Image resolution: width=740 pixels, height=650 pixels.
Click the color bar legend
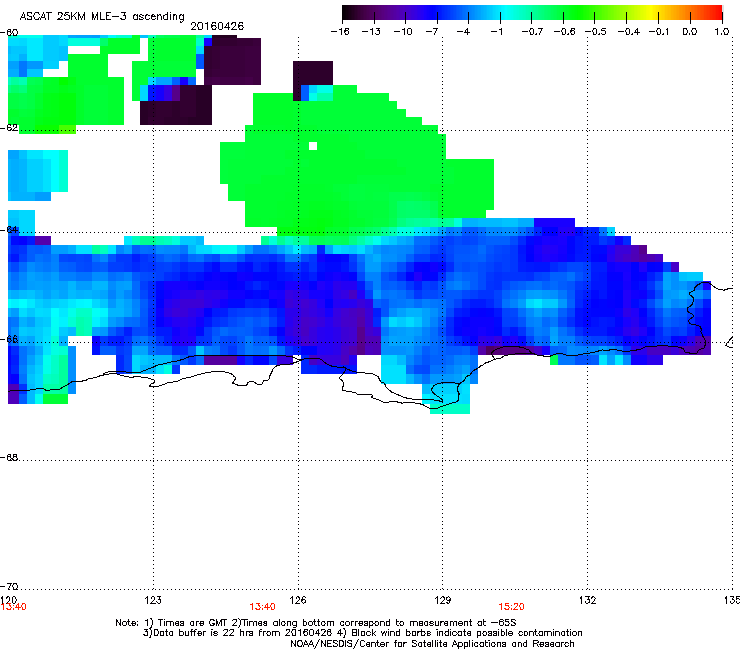pyautogui.click(x=532, y=13)
